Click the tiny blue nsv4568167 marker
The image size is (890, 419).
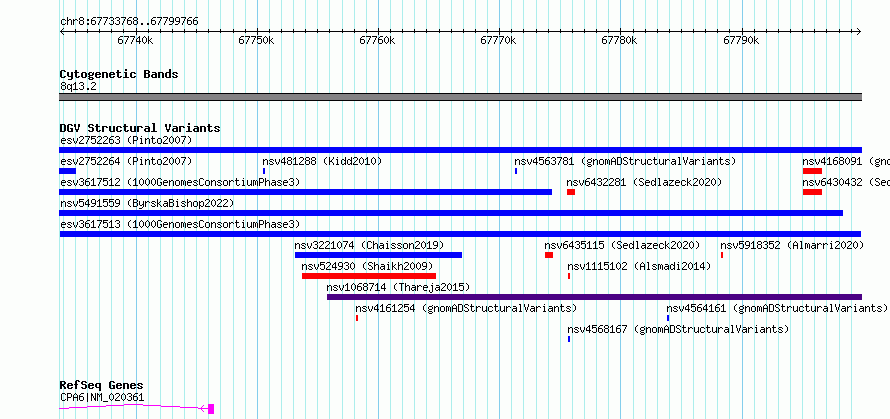point(569,339)
